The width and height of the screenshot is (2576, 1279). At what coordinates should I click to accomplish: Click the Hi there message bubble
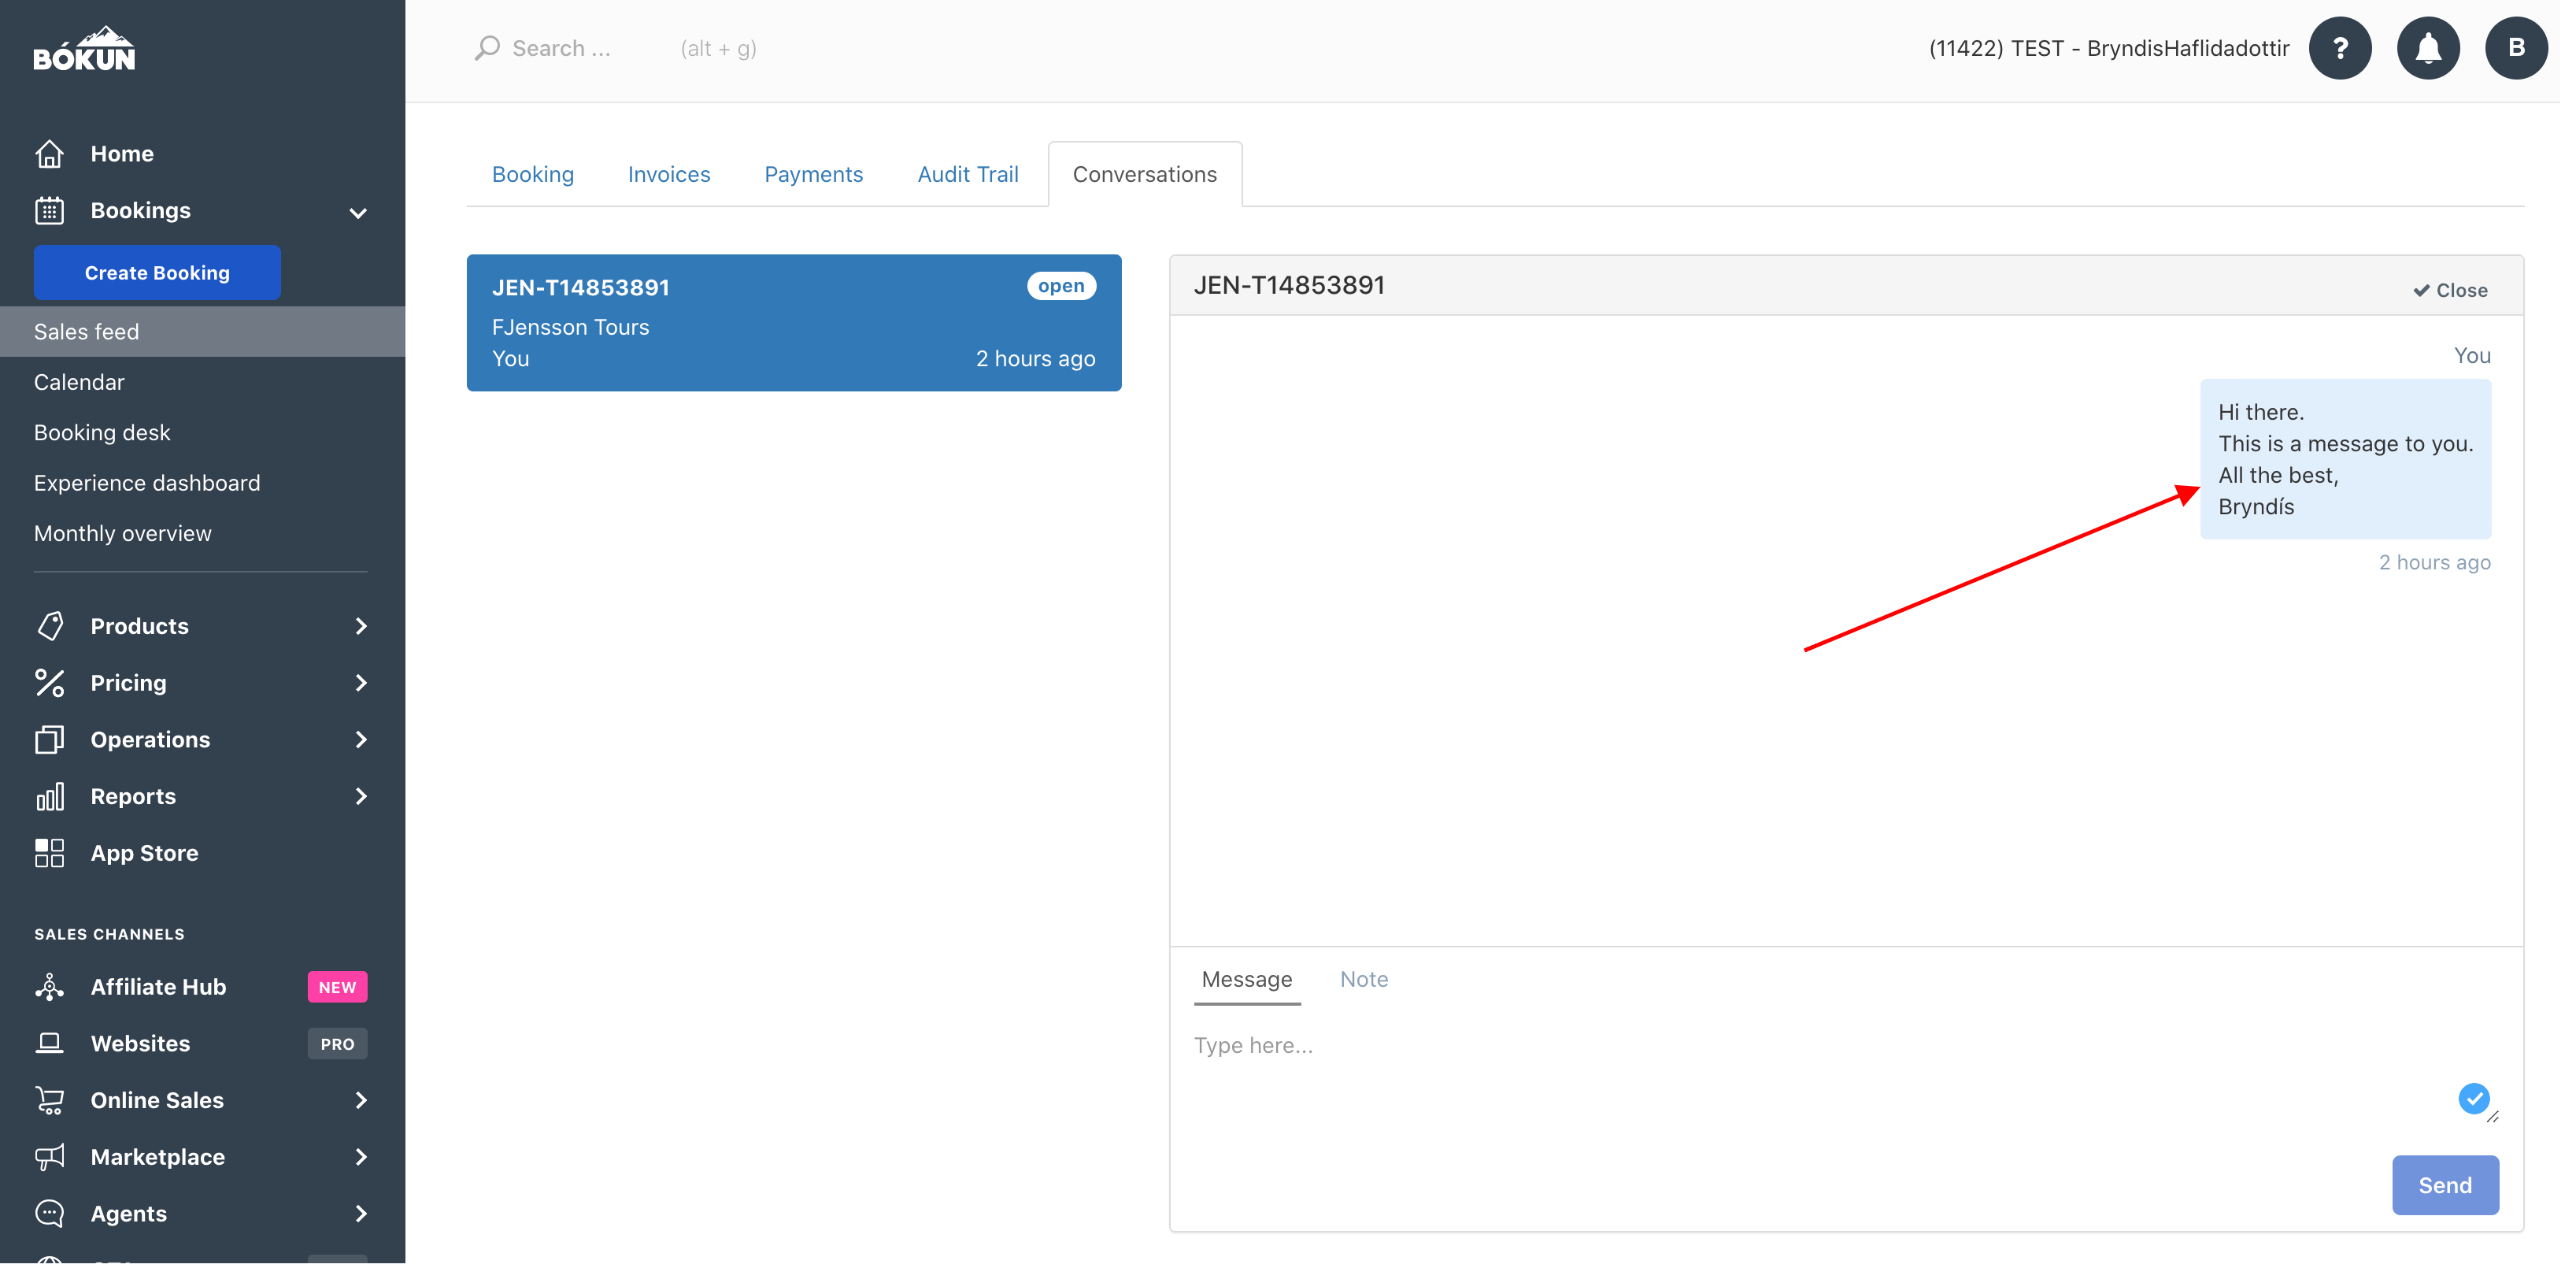click(x=2360, y=462)
